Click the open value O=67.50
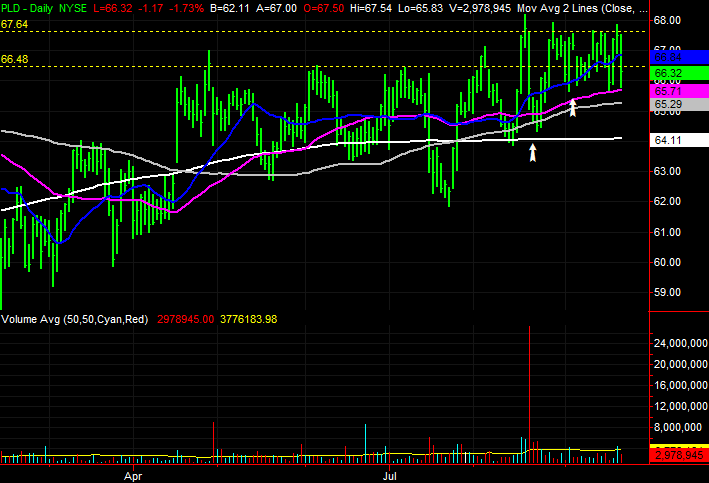The height and width of the screenshot is (483, 709). 324,8
